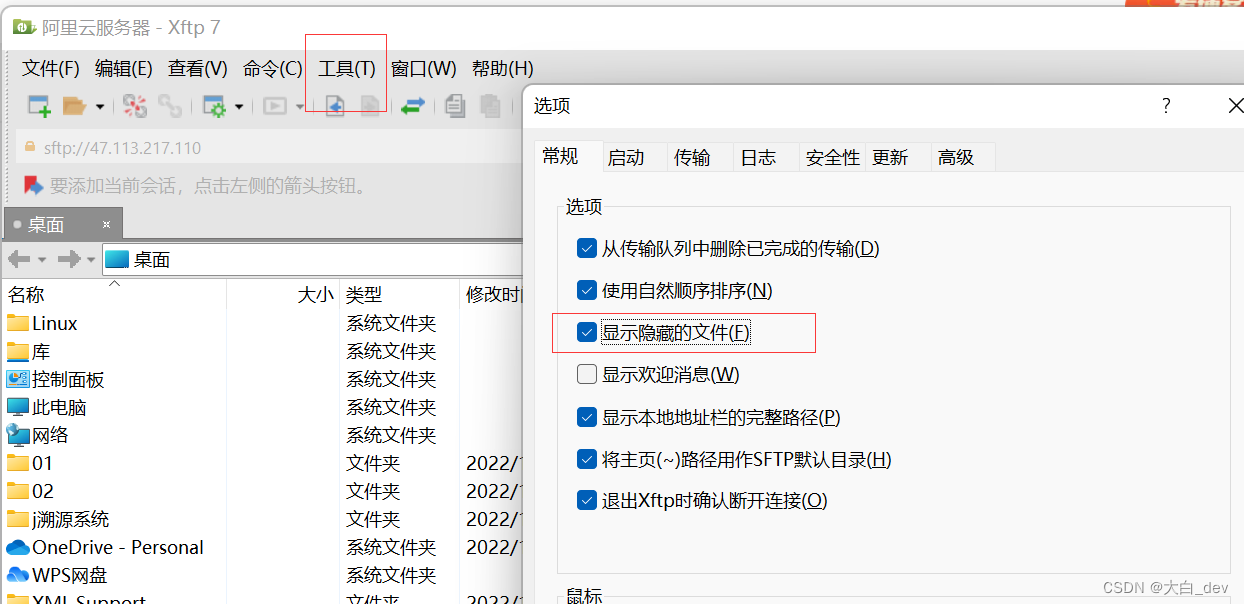
Task: Expand the Open Session dropdown arrow
Action: (x=99, y=106)
